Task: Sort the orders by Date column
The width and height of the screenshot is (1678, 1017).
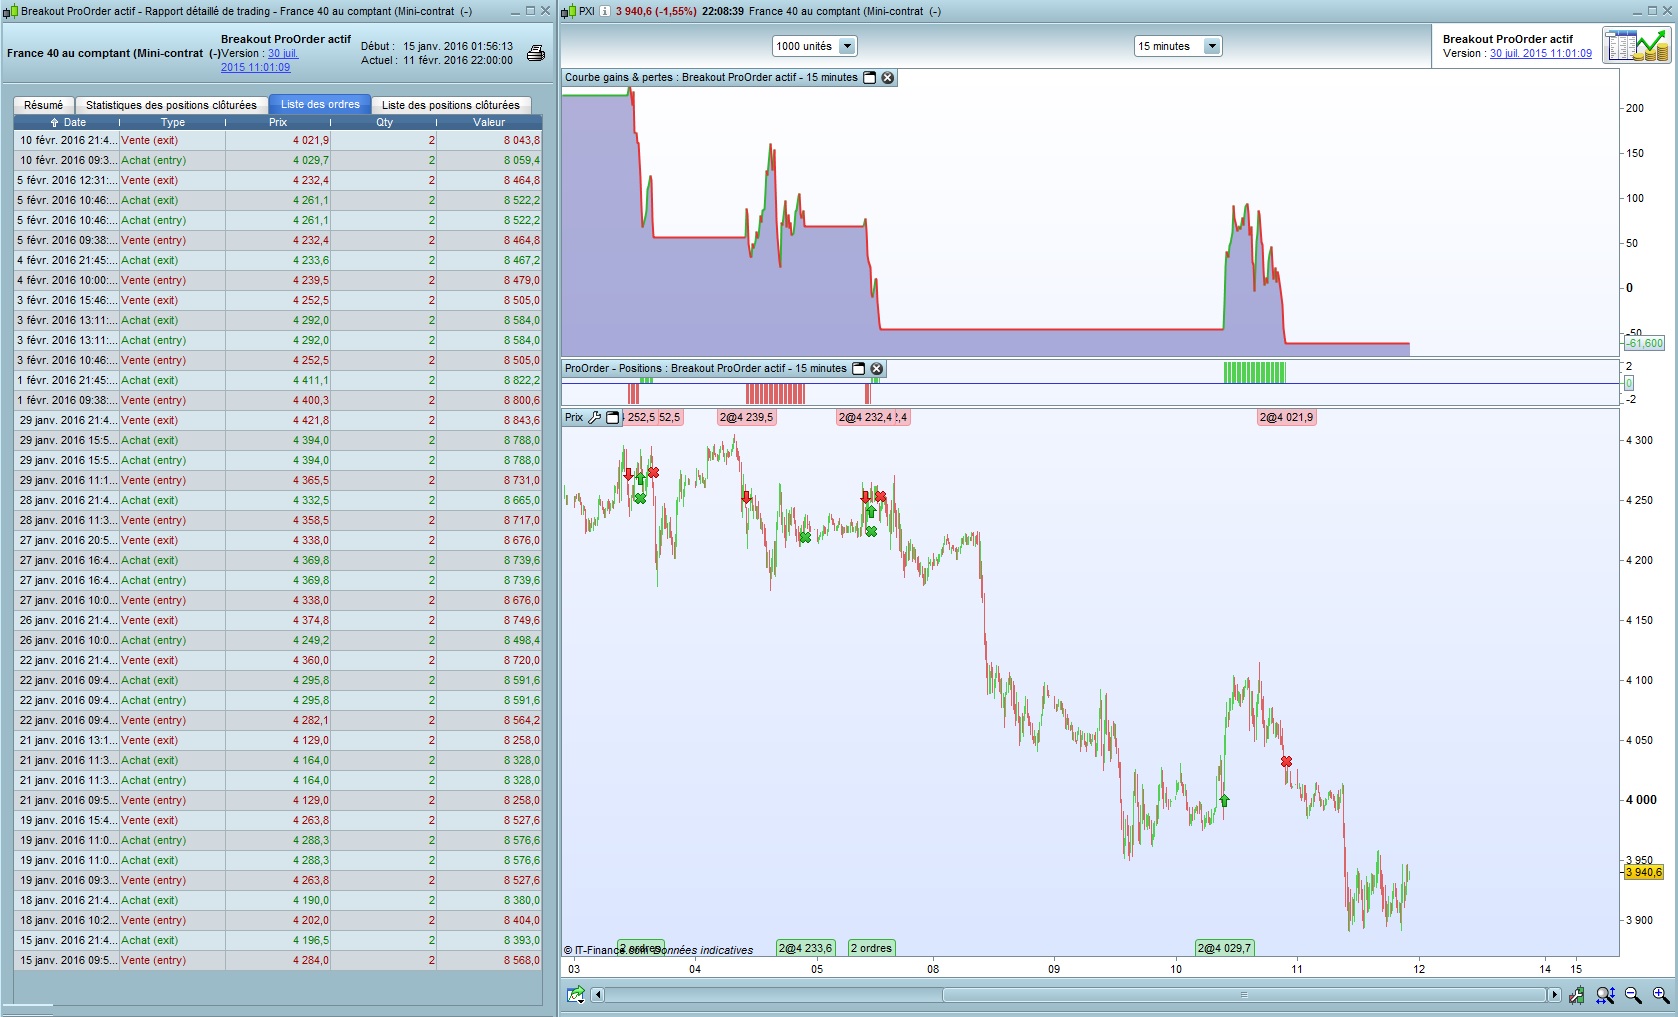Action: coord(68,122)
